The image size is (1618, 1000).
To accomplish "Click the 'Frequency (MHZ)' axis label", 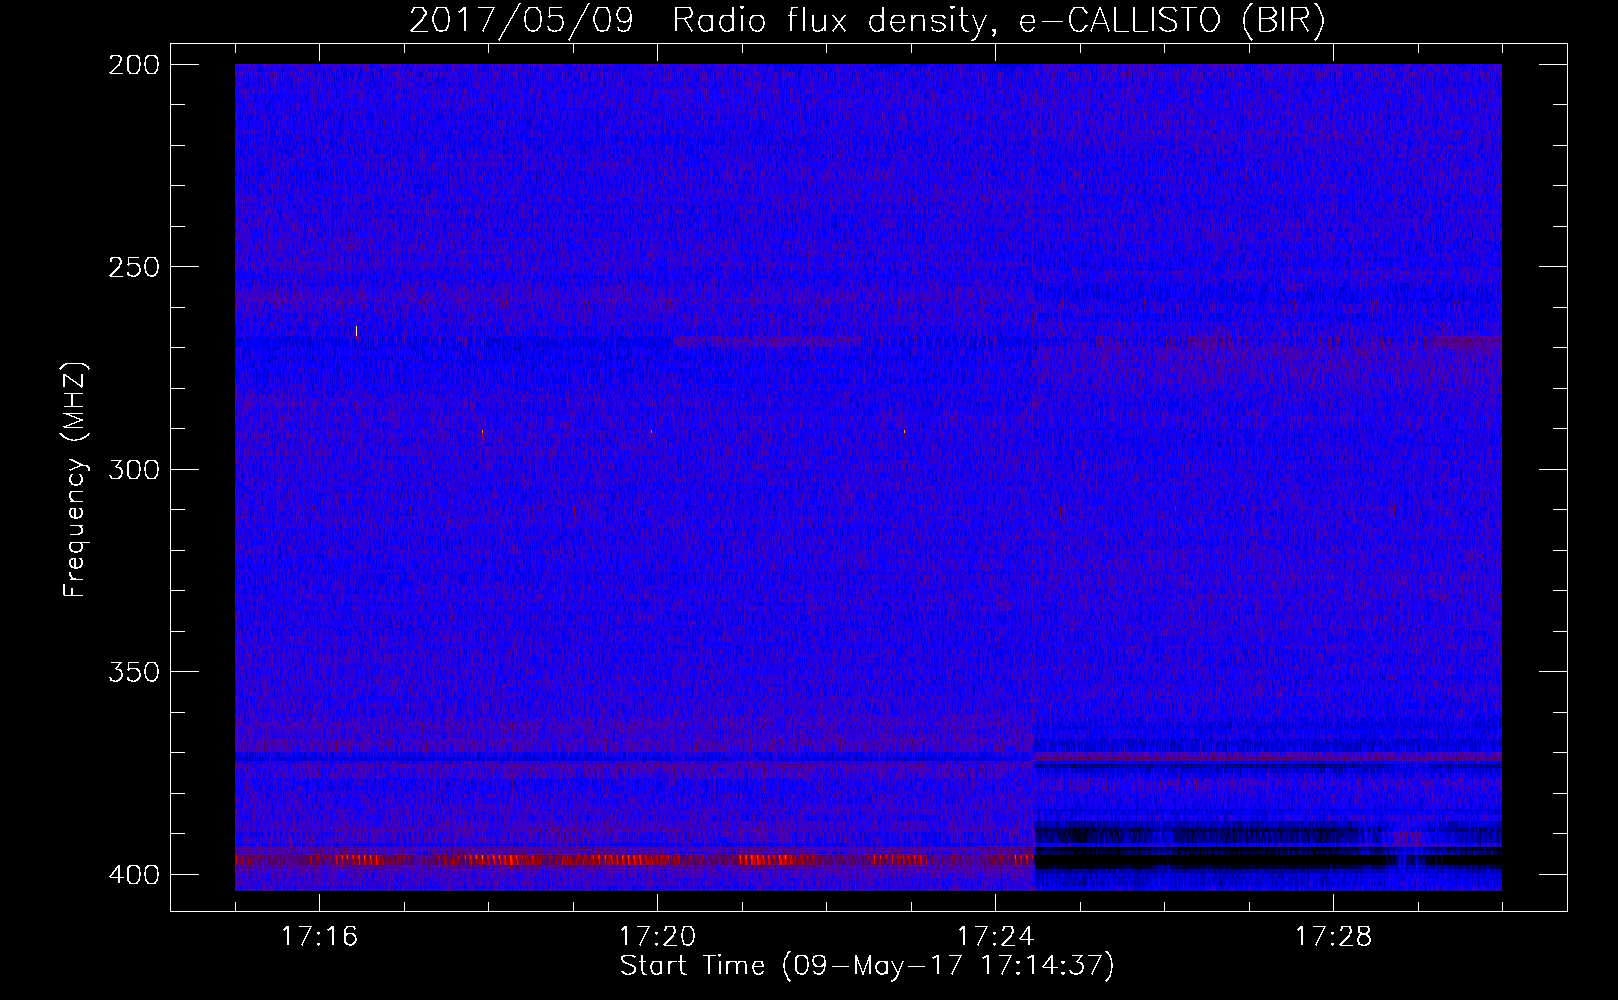I will (x=74, y=480).
